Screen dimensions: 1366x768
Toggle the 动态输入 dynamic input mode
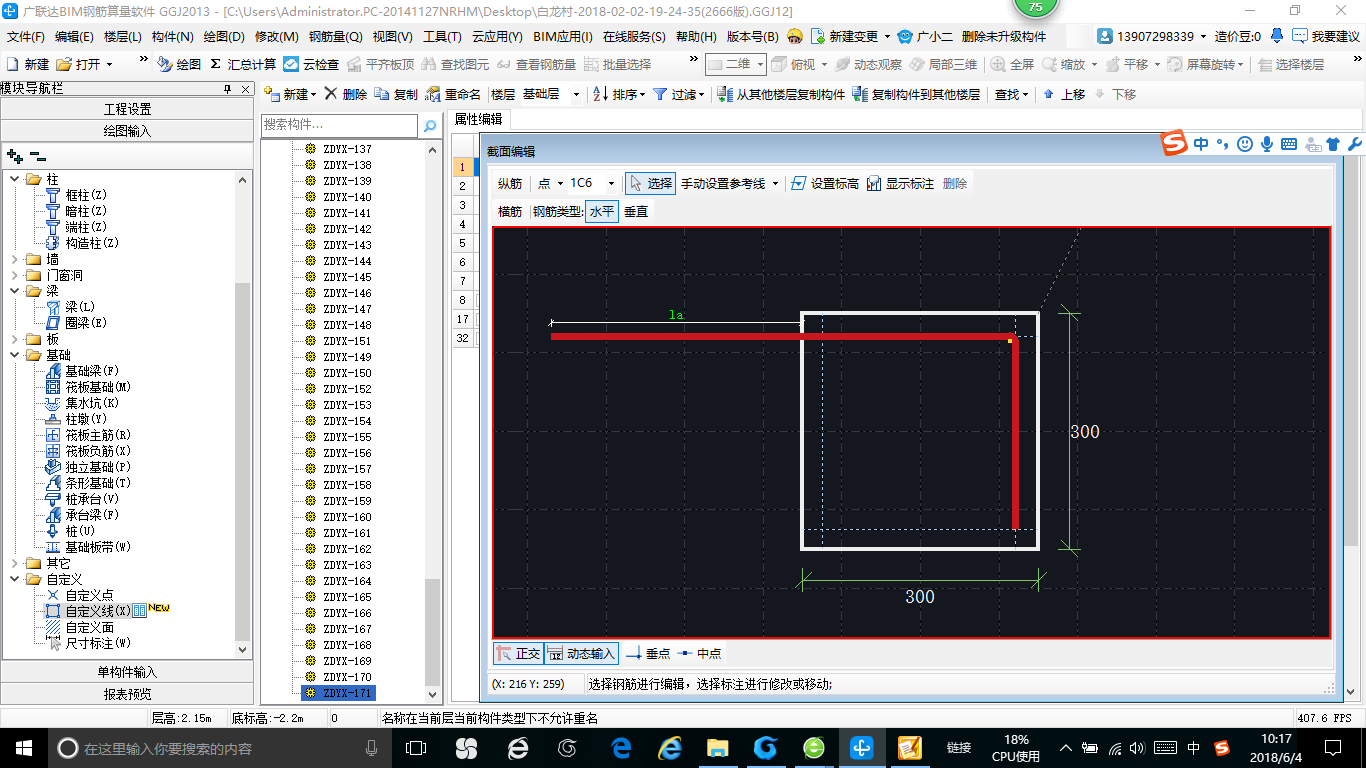coord(581,653)
